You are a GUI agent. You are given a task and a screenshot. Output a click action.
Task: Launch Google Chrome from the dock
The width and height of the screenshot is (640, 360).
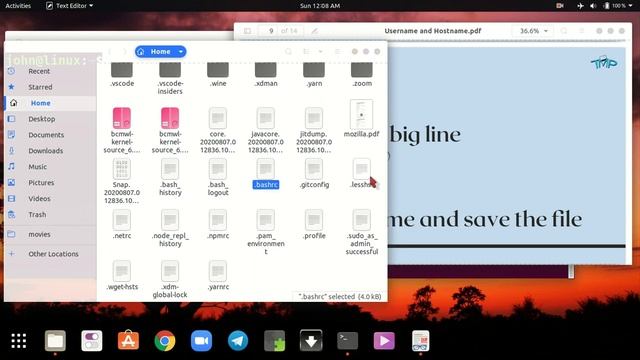[165, 341]
